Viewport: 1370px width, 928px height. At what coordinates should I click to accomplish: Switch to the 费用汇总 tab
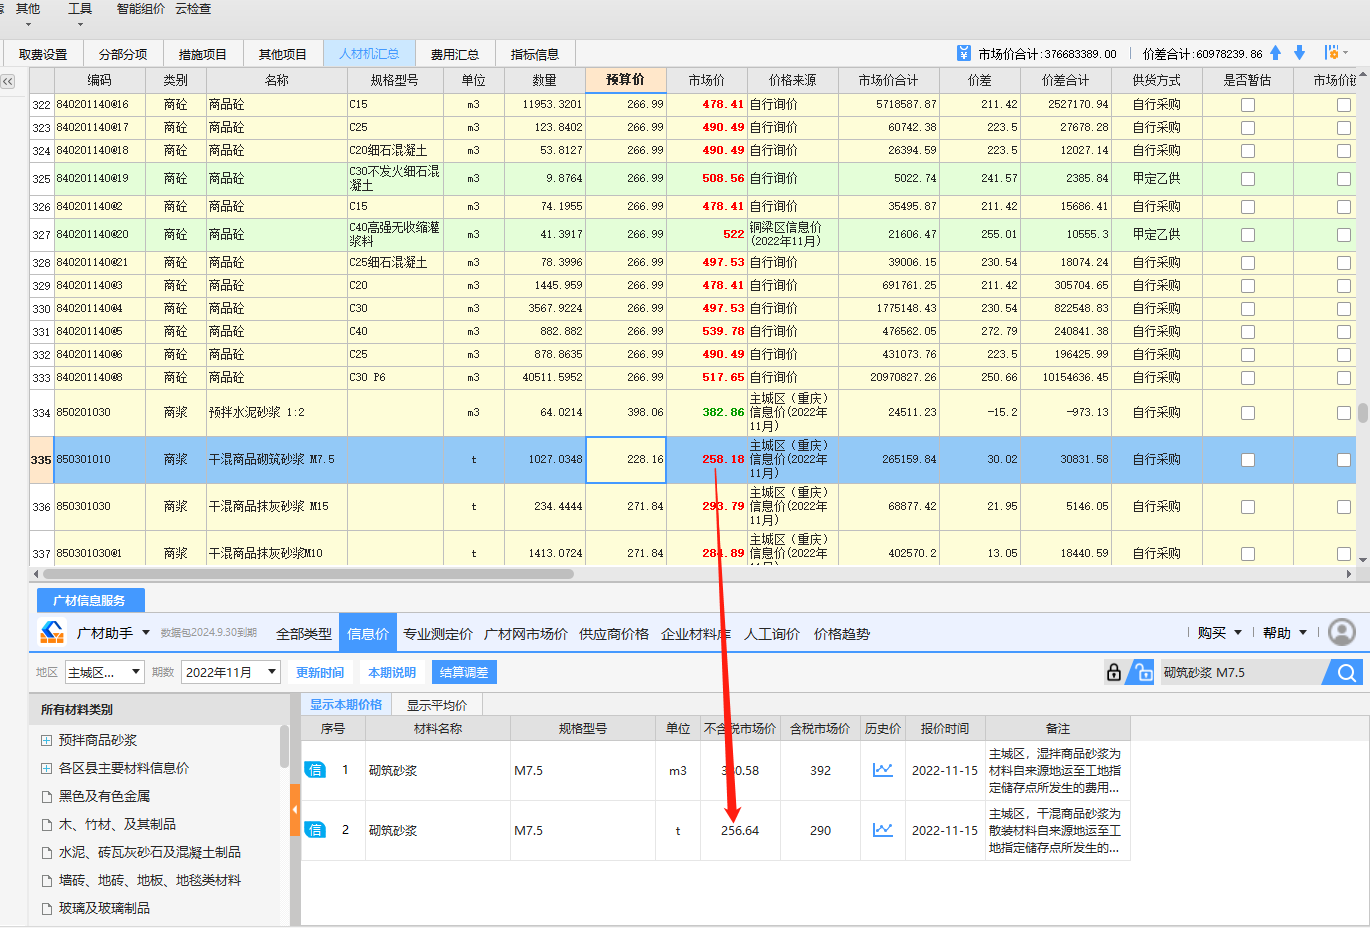tap(455, 54)
